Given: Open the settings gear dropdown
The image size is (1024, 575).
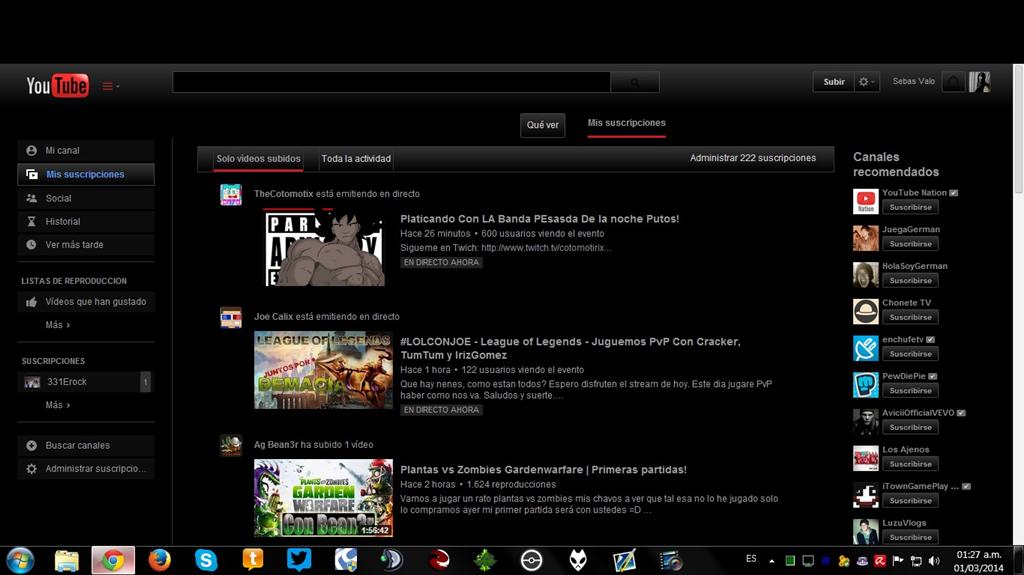Looking at the screenshot, I should (x=867, y=82).
